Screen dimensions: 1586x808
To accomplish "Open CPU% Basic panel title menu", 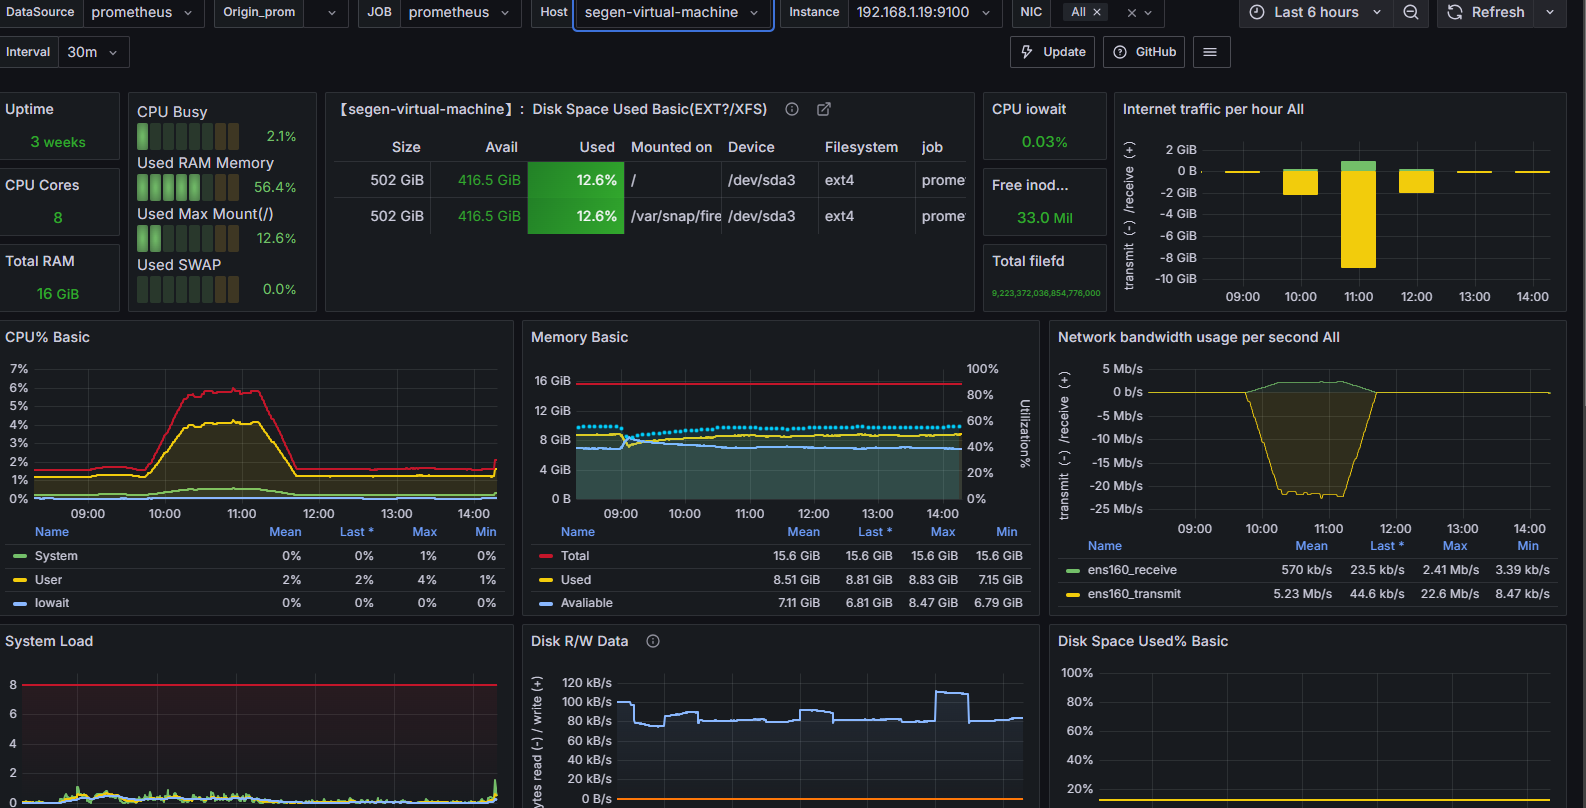I will [x=47, y=337].
